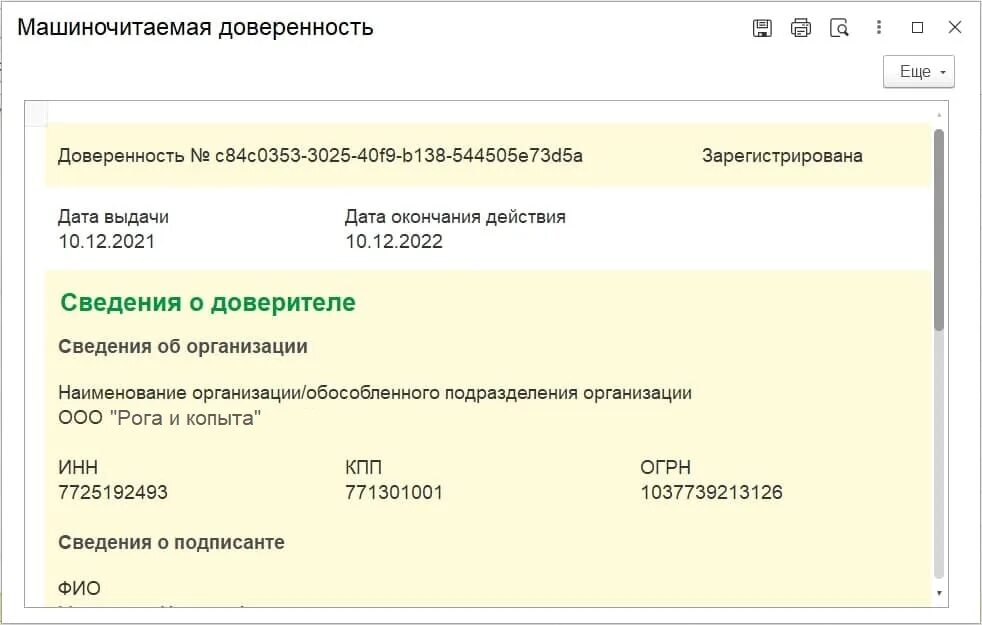Select the ОГРН value 1037739213126
The height and width of the screenshot is (625, 982).
click(711, 492)
